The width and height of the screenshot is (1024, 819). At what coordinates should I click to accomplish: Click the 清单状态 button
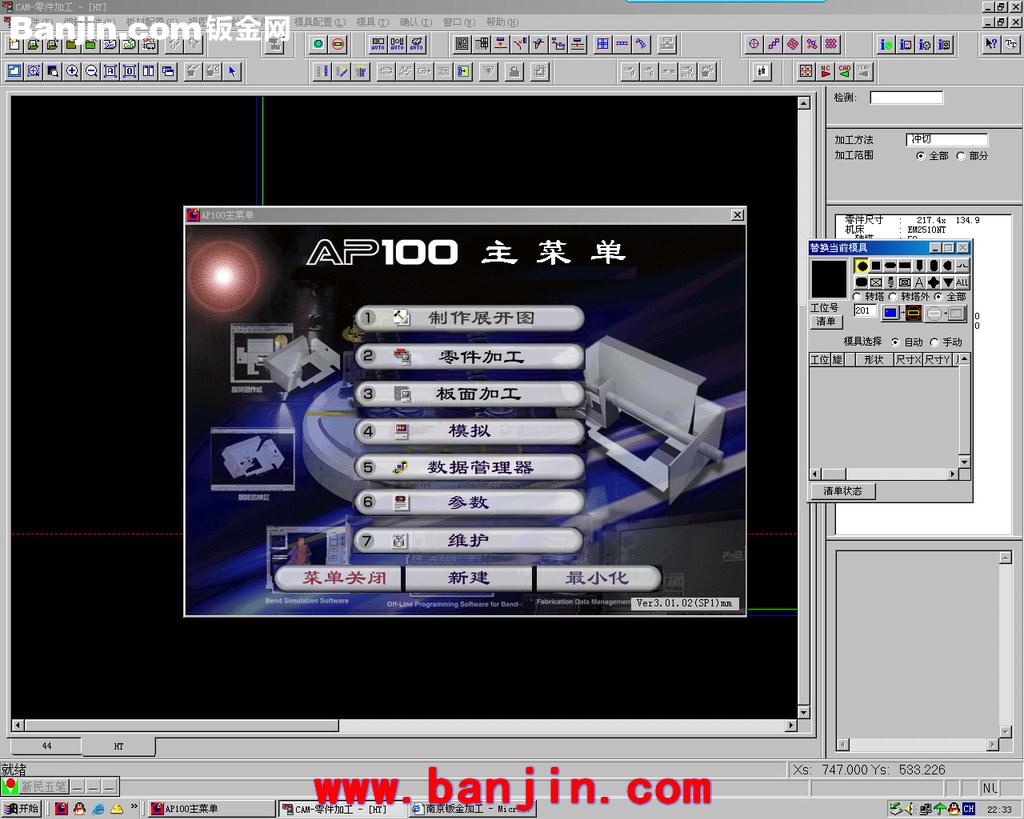pos(842,491)
